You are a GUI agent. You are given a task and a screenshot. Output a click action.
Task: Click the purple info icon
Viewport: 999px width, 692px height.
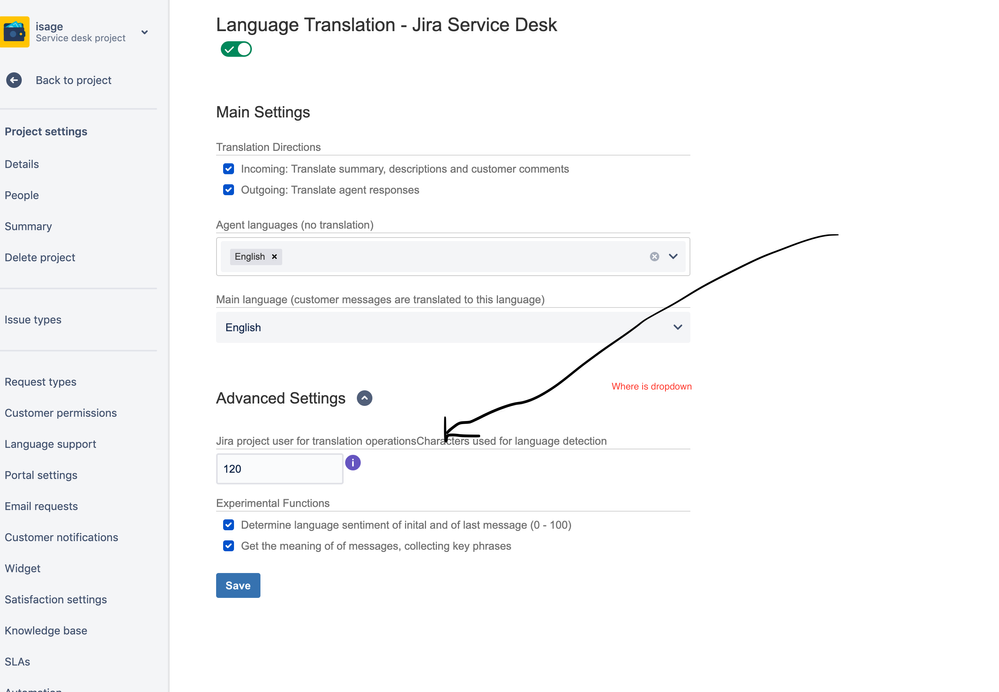[353, 463]
